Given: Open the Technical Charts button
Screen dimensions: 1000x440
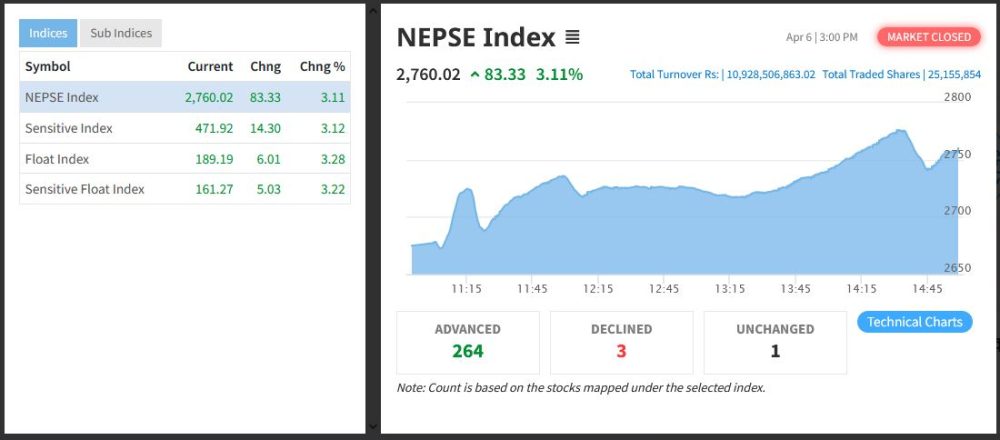Looking at the screenshot, I should pyautogui.click(x=914, y=322).
